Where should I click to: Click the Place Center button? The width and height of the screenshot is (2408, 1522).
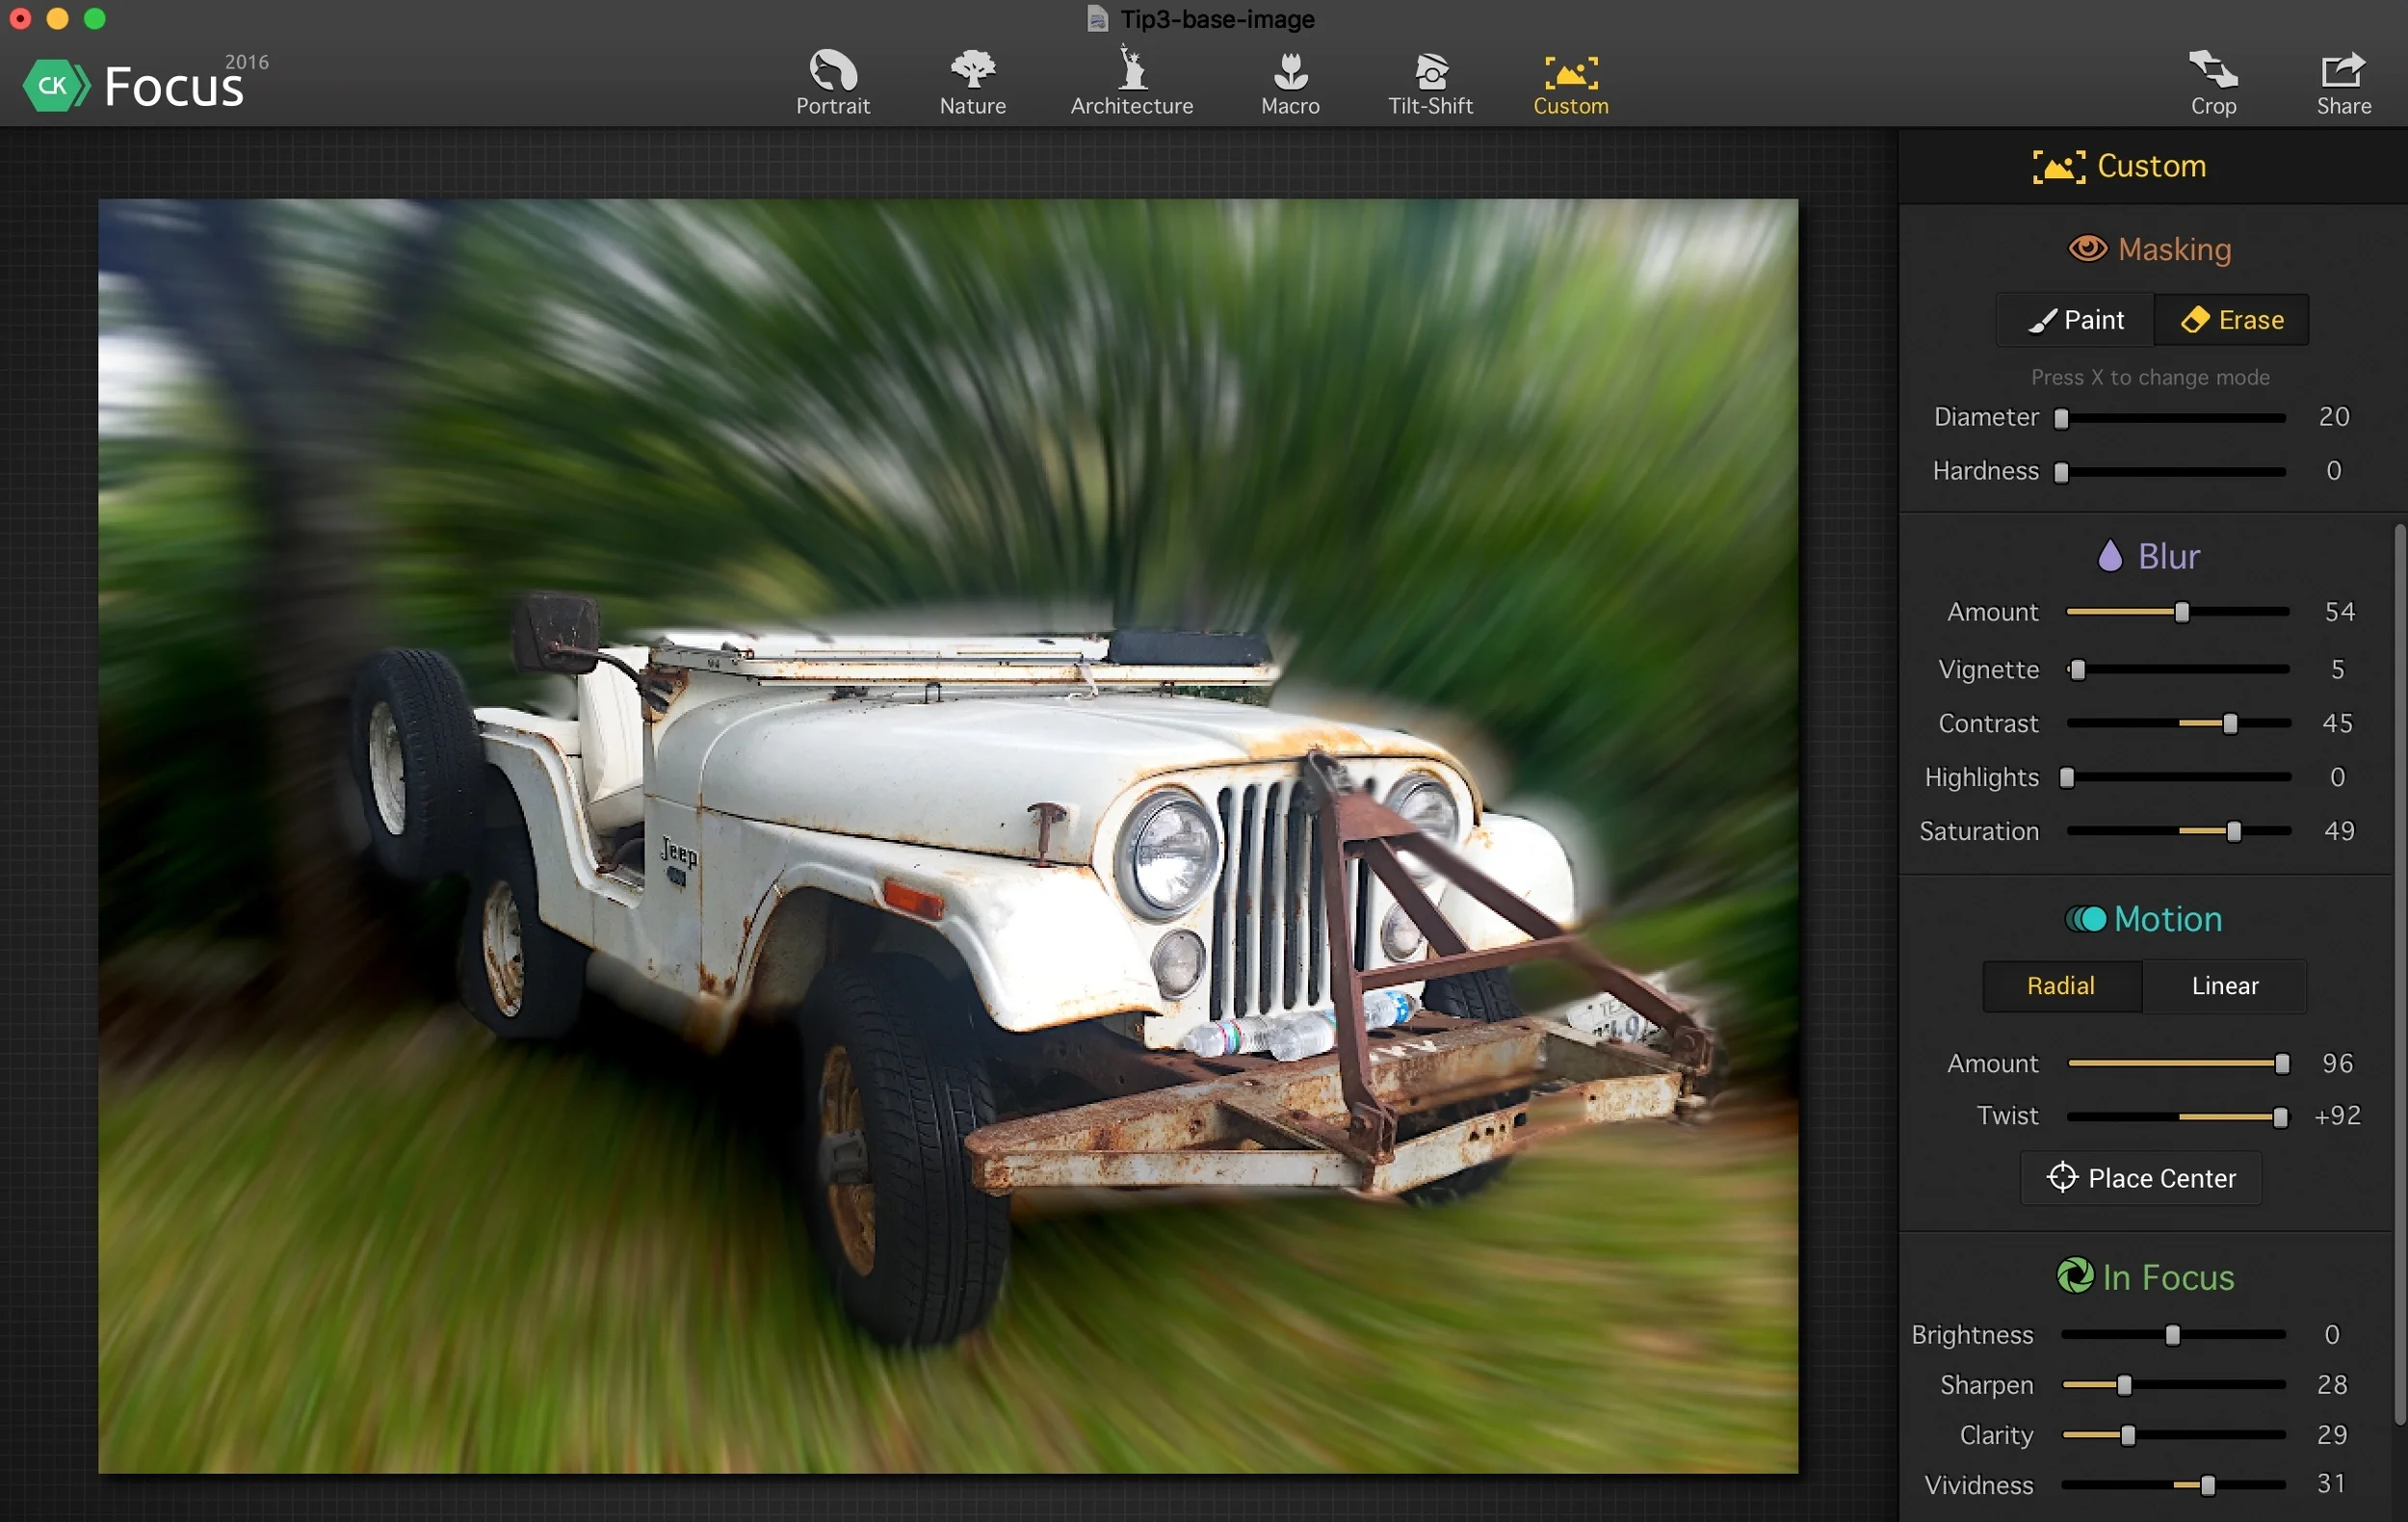click(2141, 1178)
